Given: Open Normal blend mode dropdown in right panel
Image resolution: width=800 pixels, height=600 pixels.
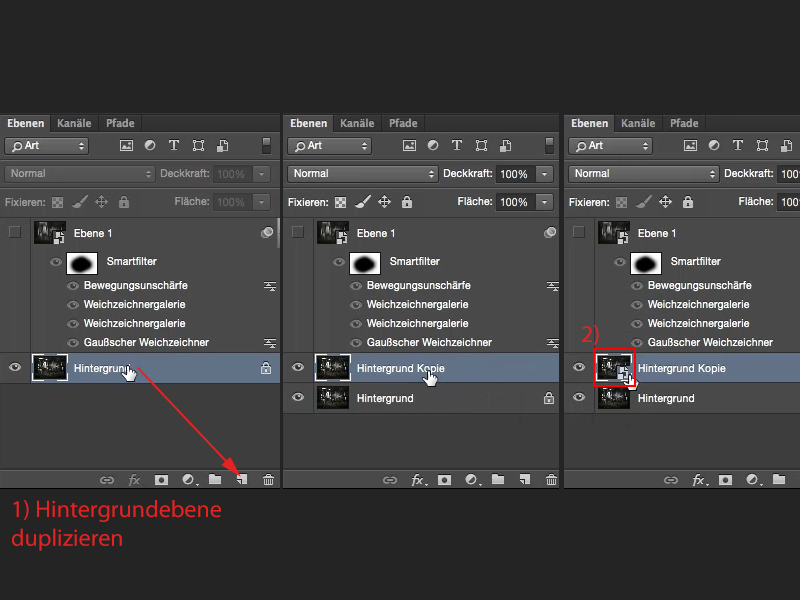Looking at the screenshot, I should point(643,174).
